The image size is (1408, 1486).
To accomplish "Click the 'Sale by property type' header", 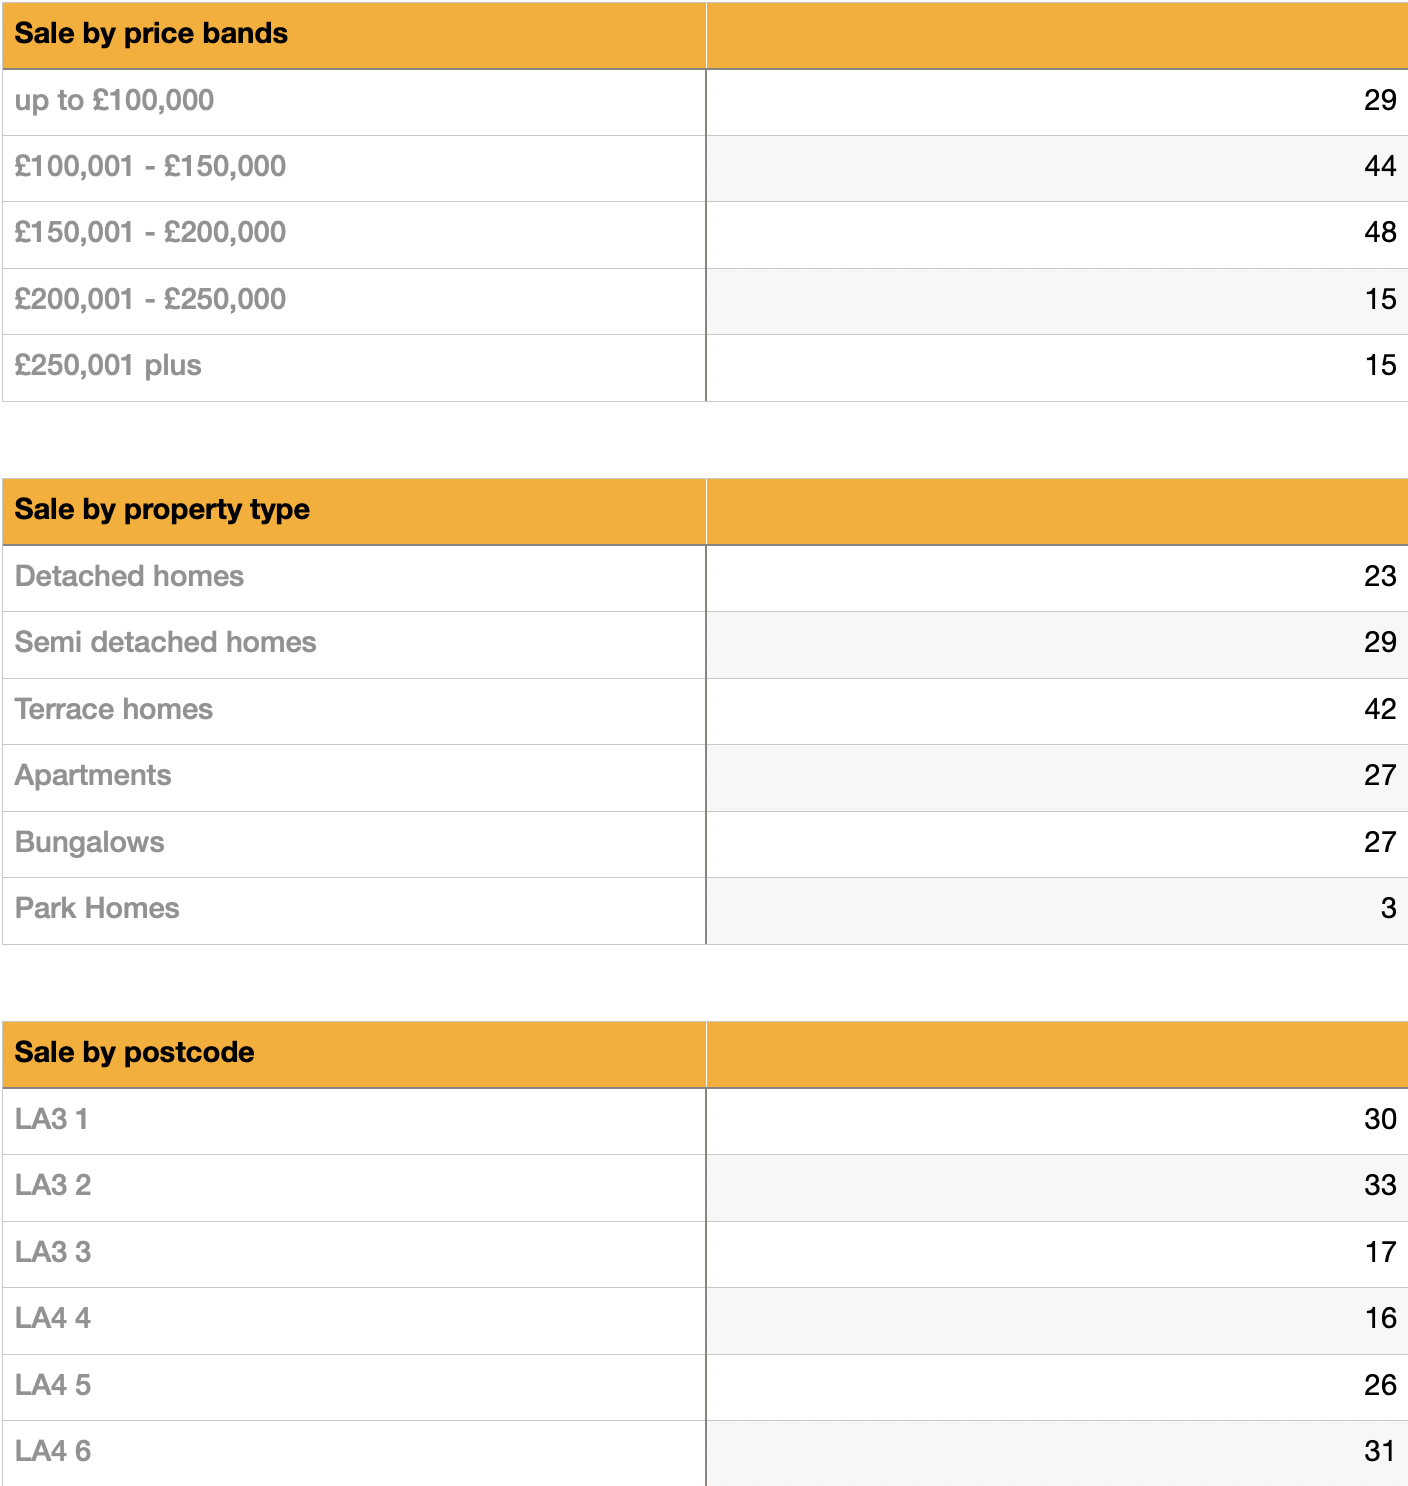I will (x=162, y=510).
